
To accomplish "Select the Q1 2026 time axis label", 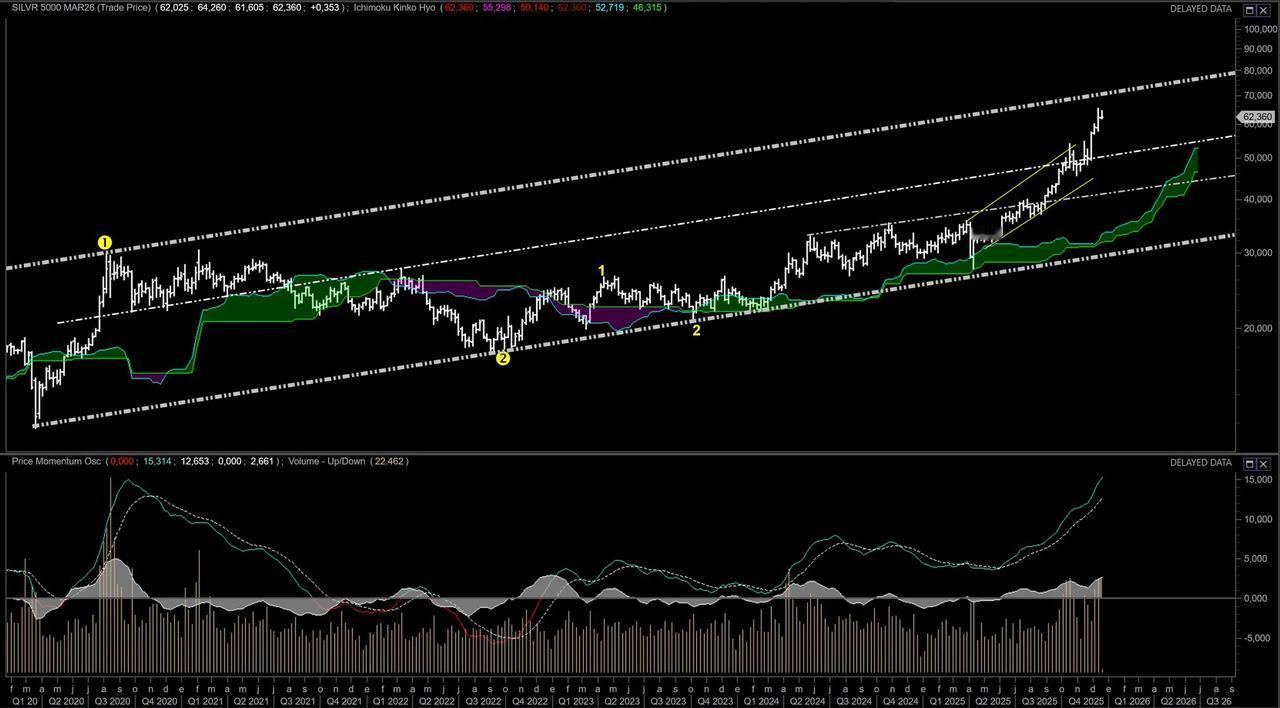I will click(1132, 702).
